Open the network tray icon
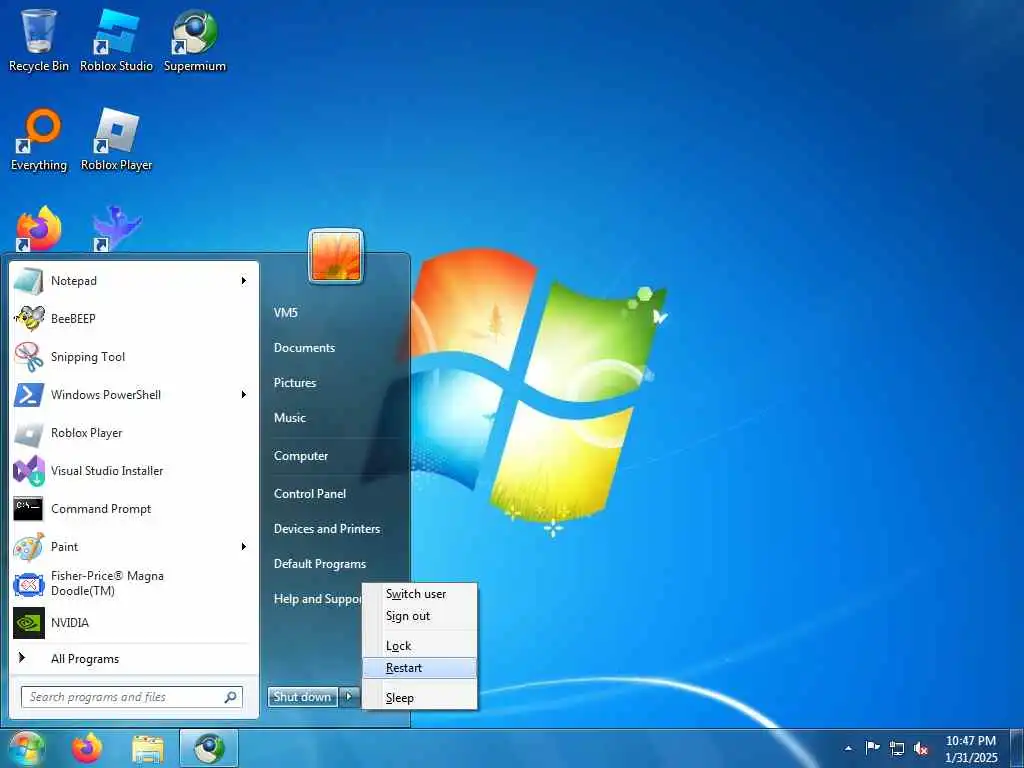Image resolution: width=1024 pixels, height=768 pixels. pyautogui.click(x=897, y=748)
